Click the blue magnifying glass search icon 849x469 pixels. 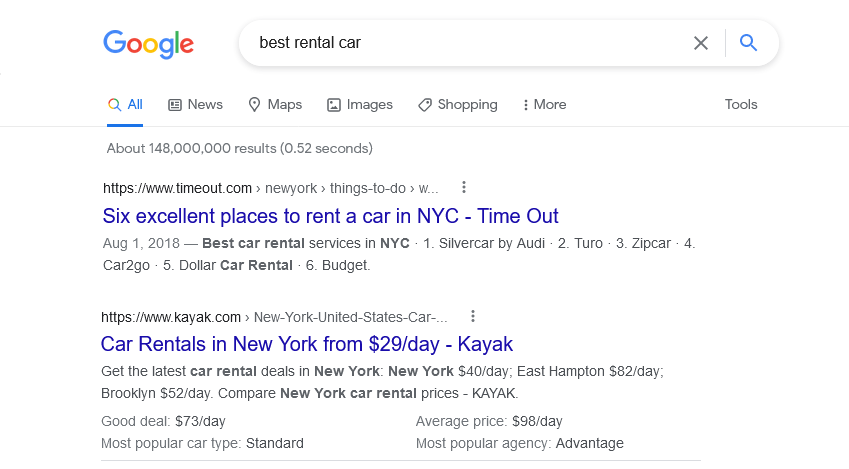click(748, 43)
